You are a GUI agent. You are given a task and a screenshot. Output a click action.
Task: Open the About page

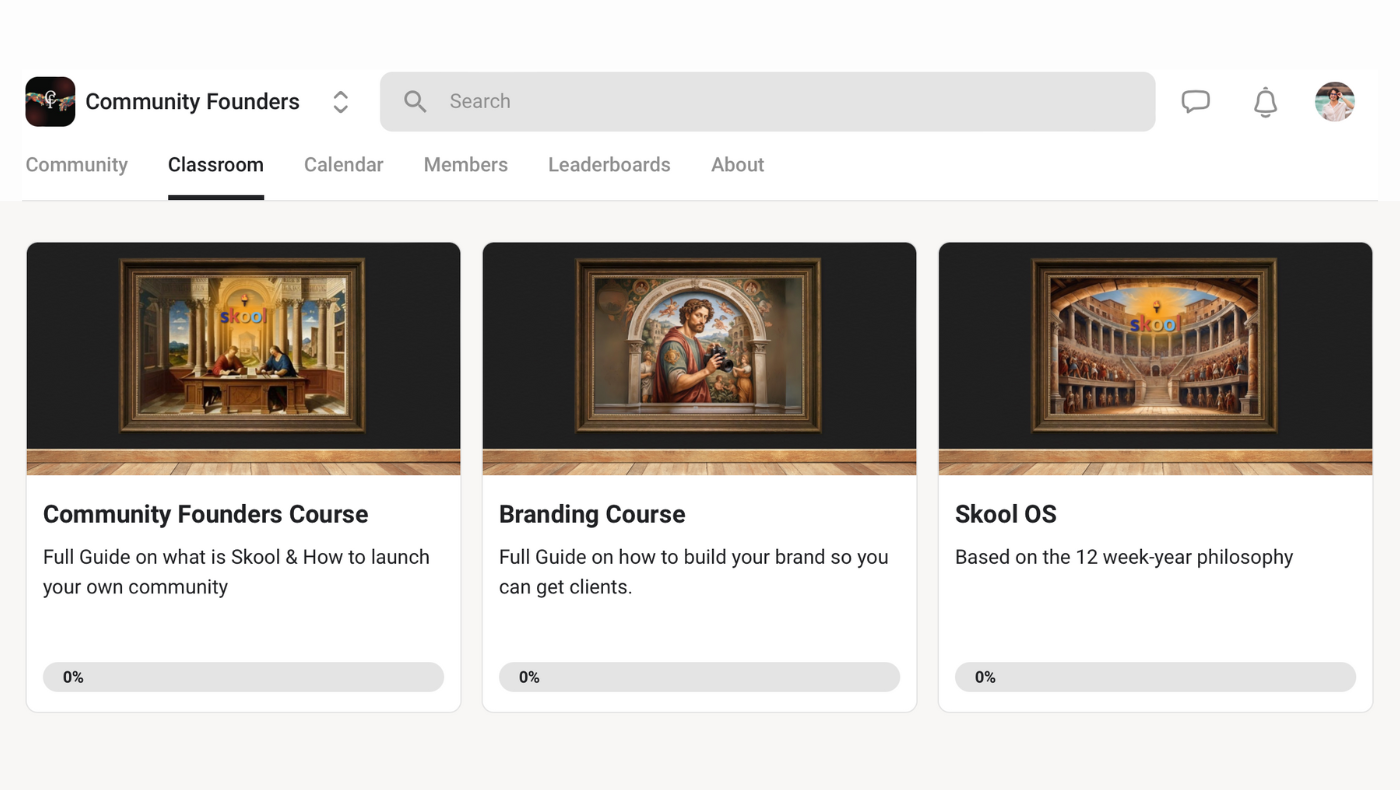(737, 164)
